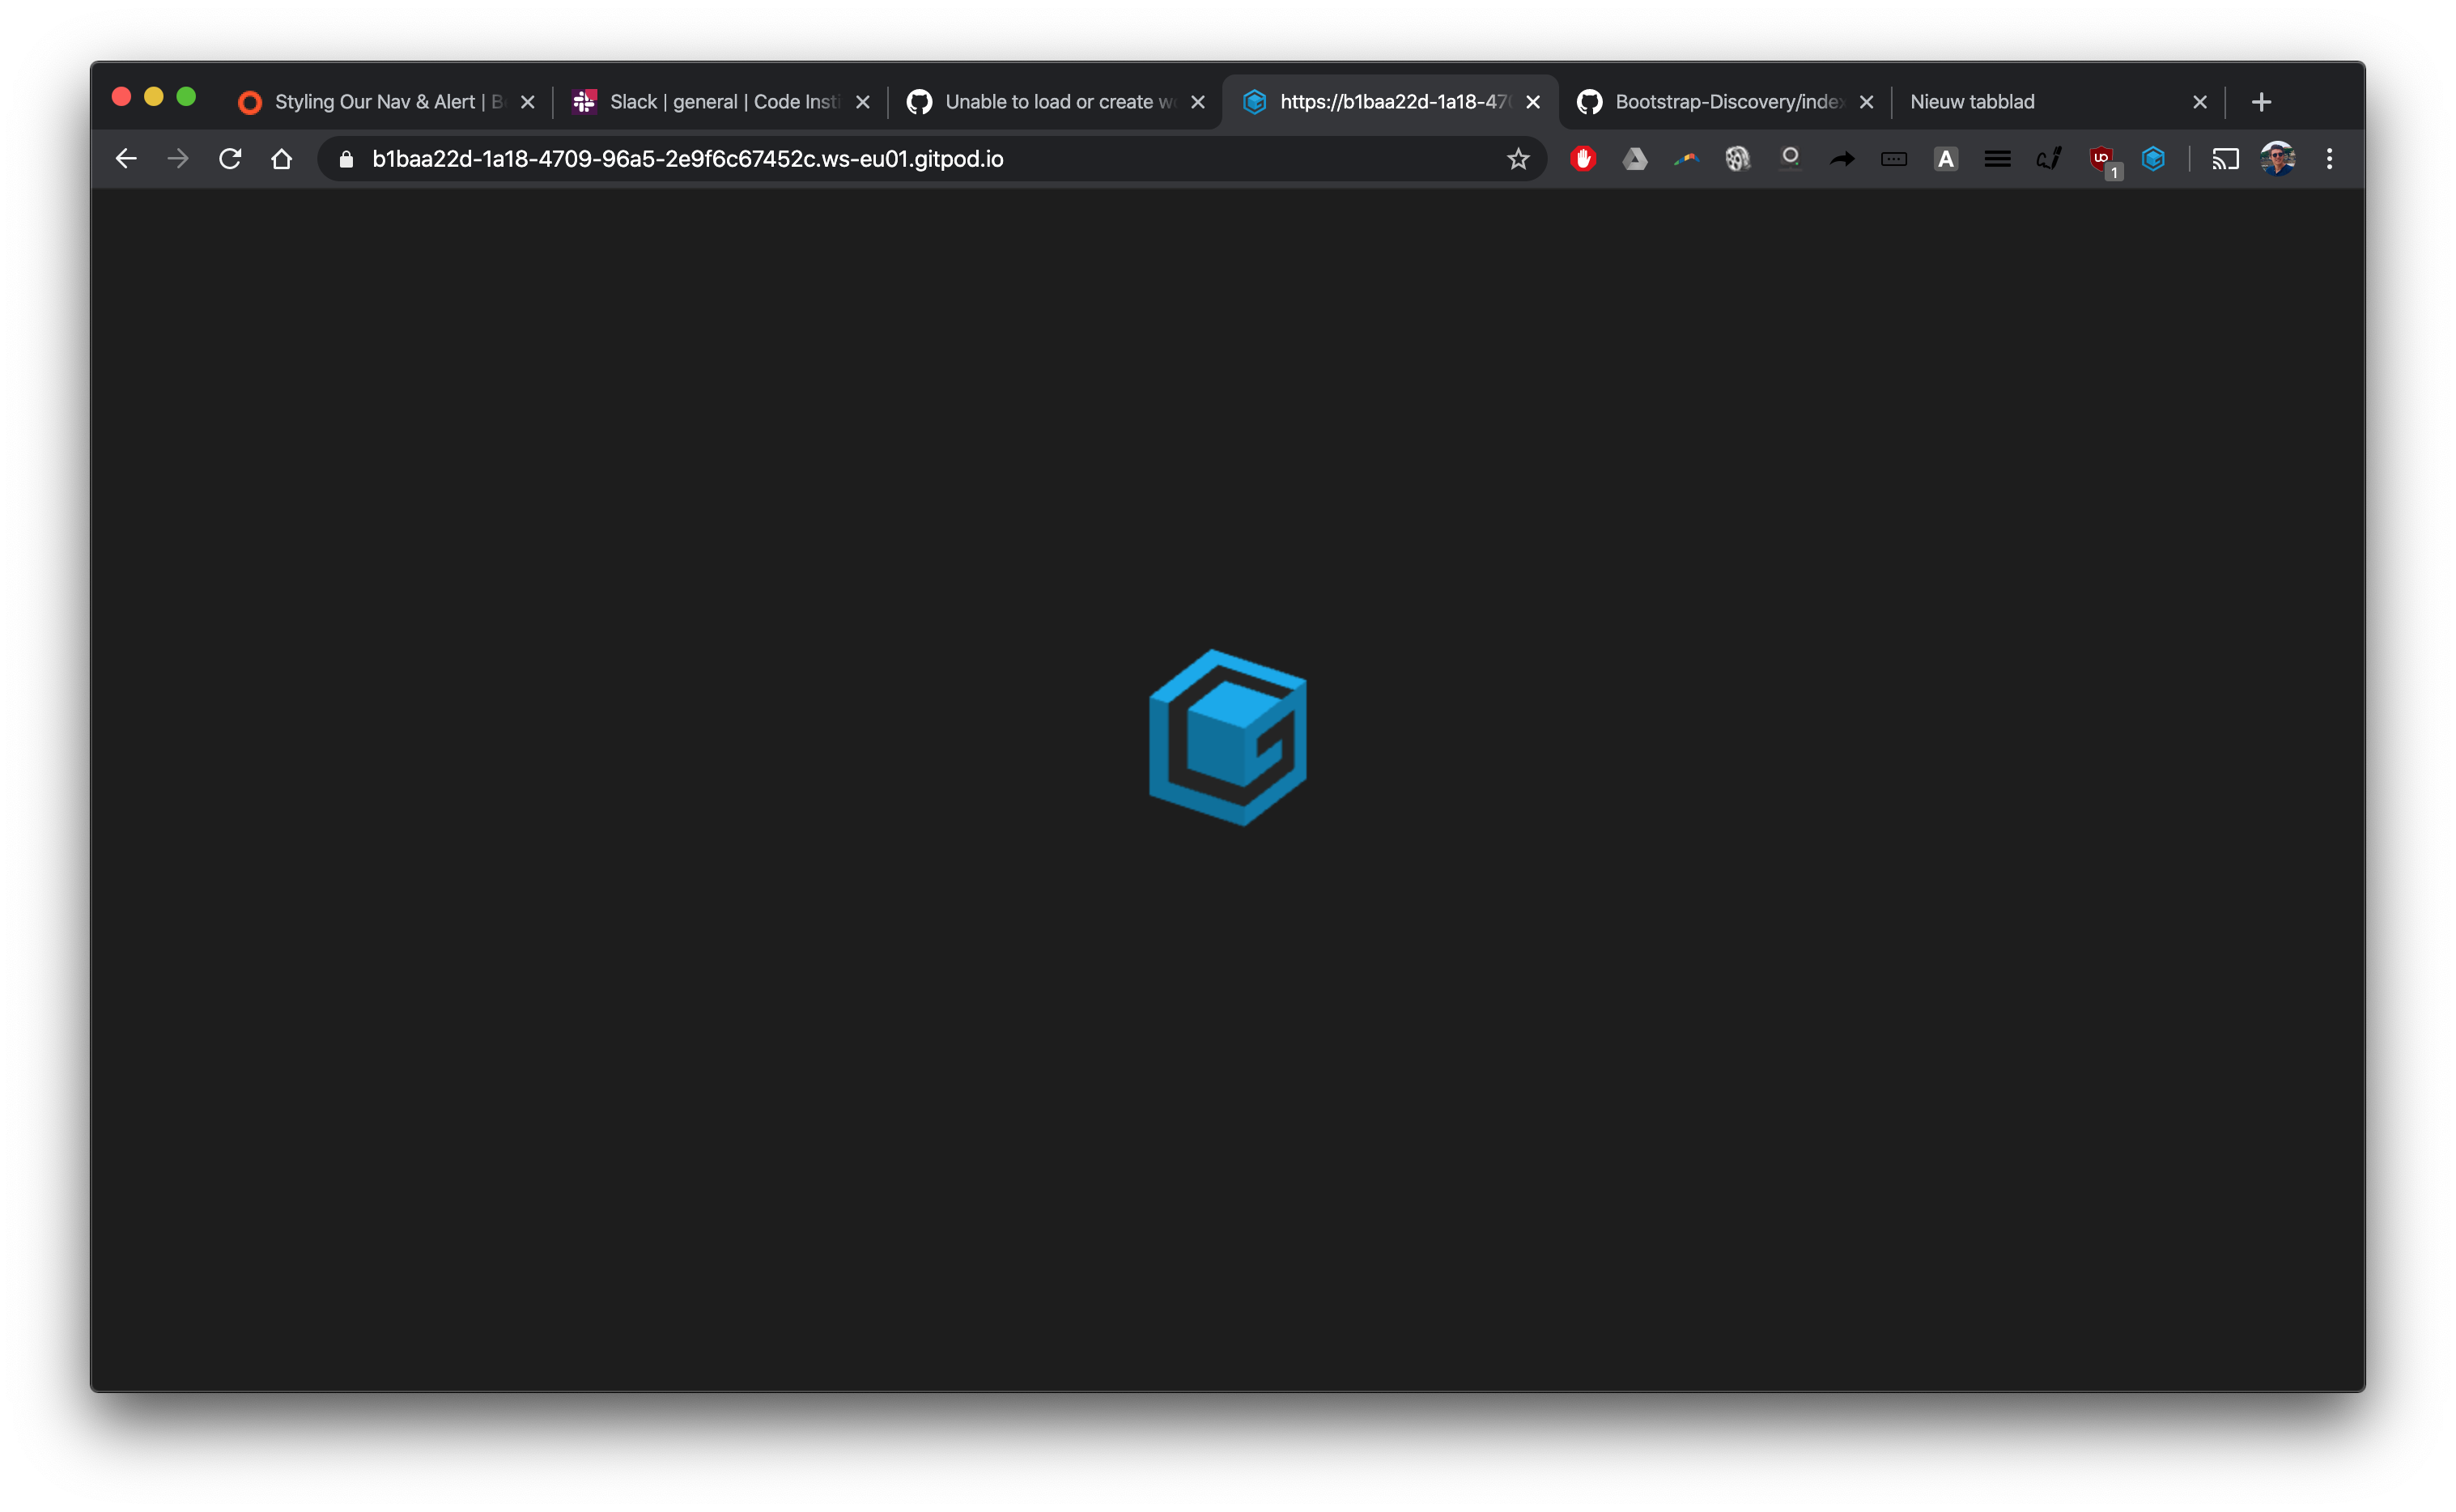Open a new tab with the plus button

tap(2263, 101)
